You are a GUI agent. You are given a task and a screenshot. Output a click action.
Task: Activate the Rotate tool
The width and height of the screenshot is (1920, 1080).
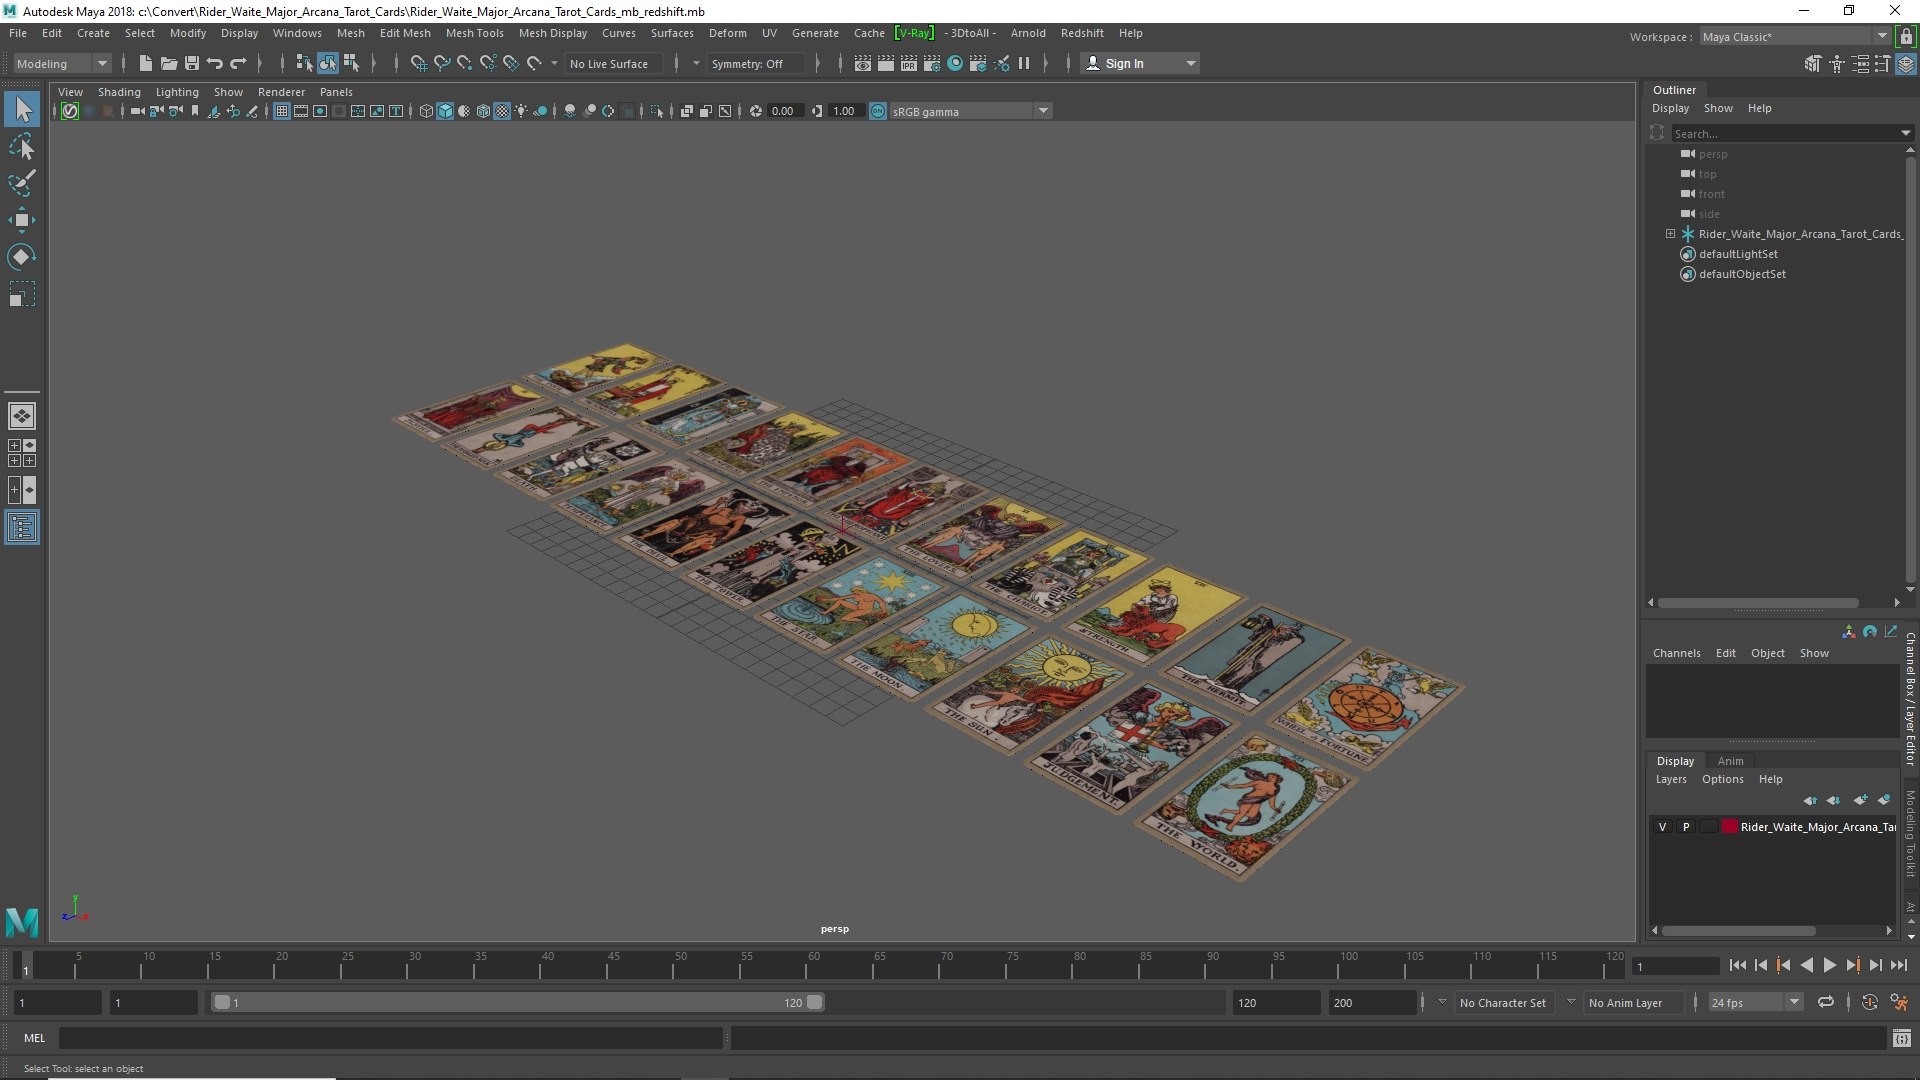click(x=22, y=257)
